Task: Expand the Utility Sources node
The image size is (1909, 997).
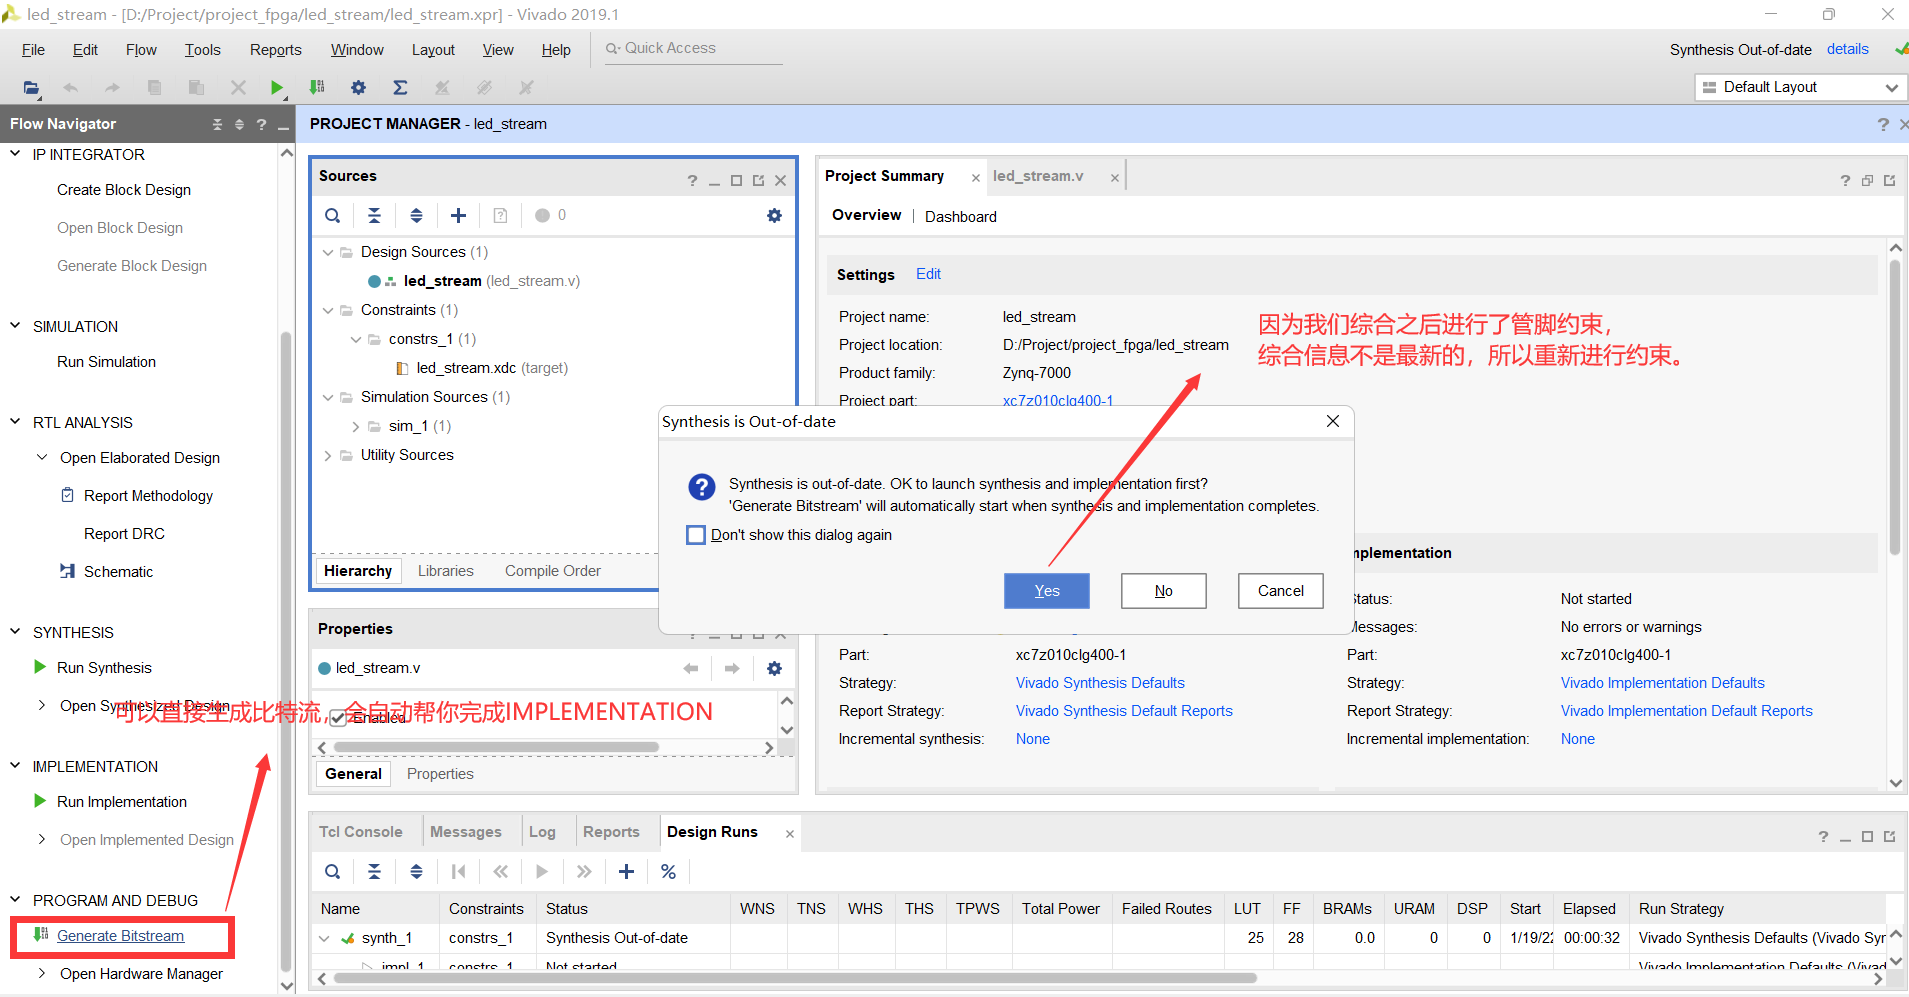Action: [x=328, y=455]
